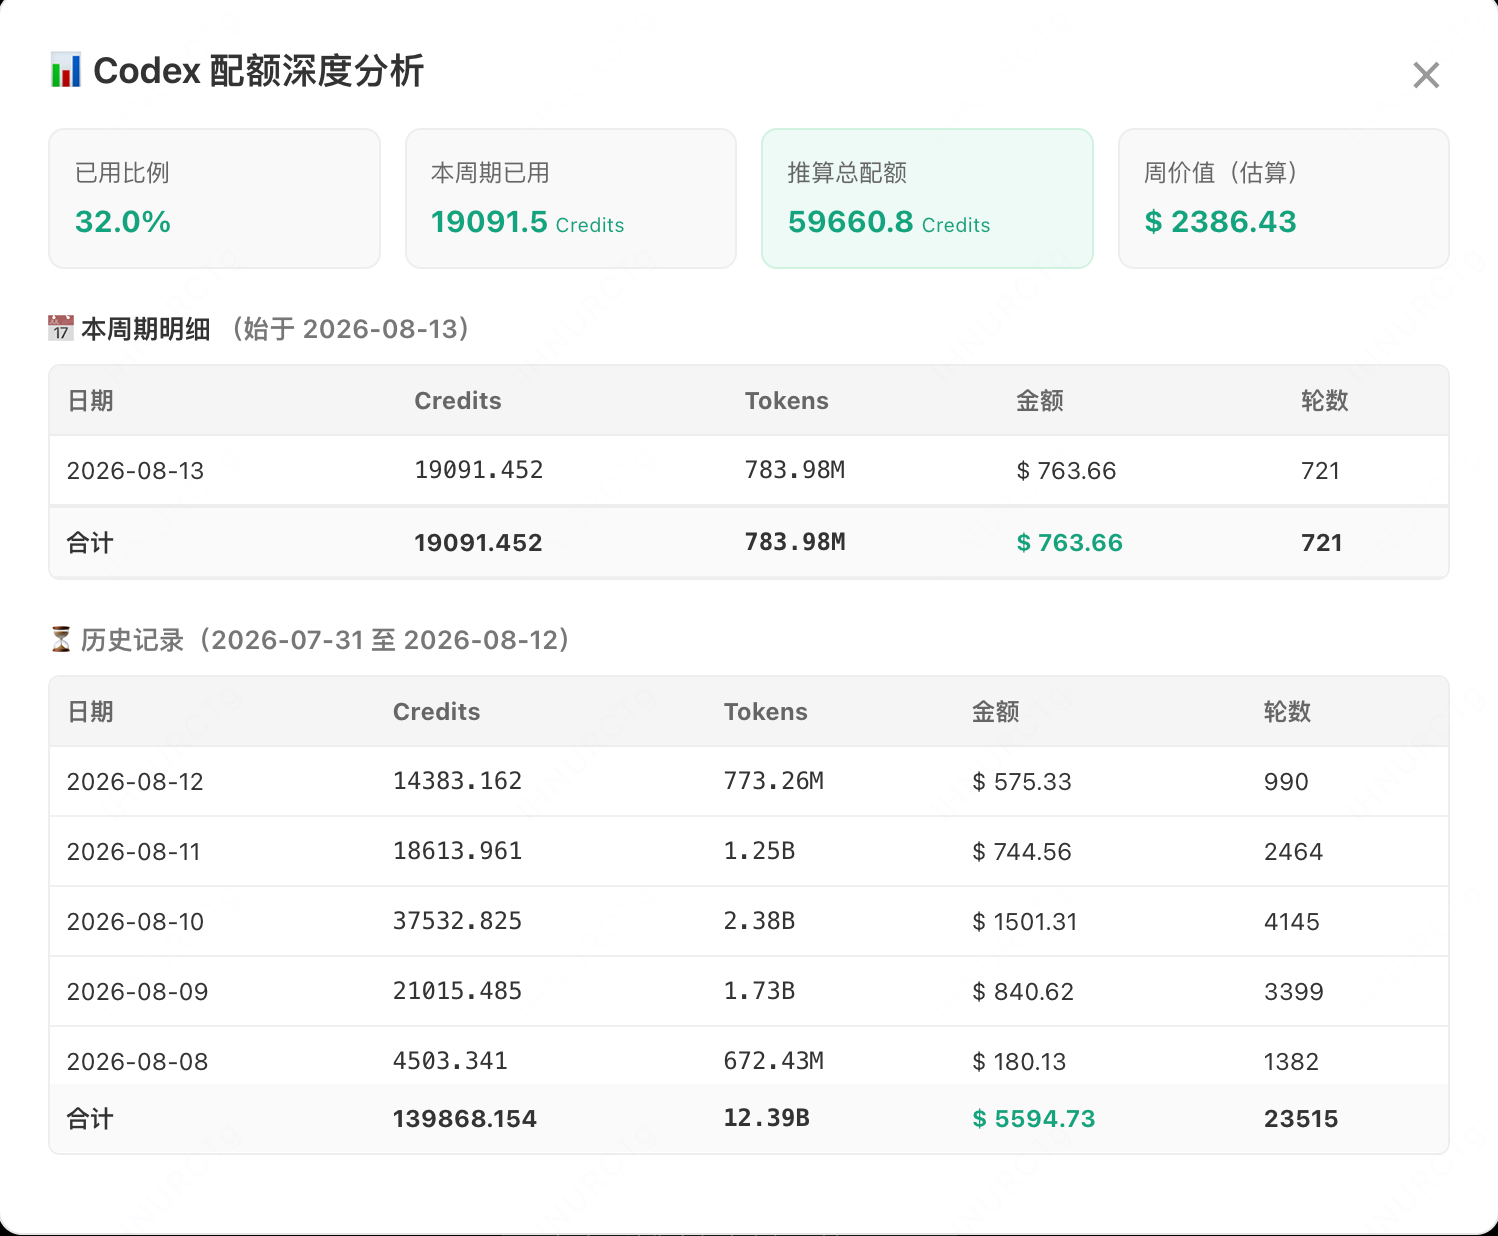Select the 2026-08-13 date cell
Viewport: 1498px width, 1236px height.
pyautogui.click(x=135, y=471)
